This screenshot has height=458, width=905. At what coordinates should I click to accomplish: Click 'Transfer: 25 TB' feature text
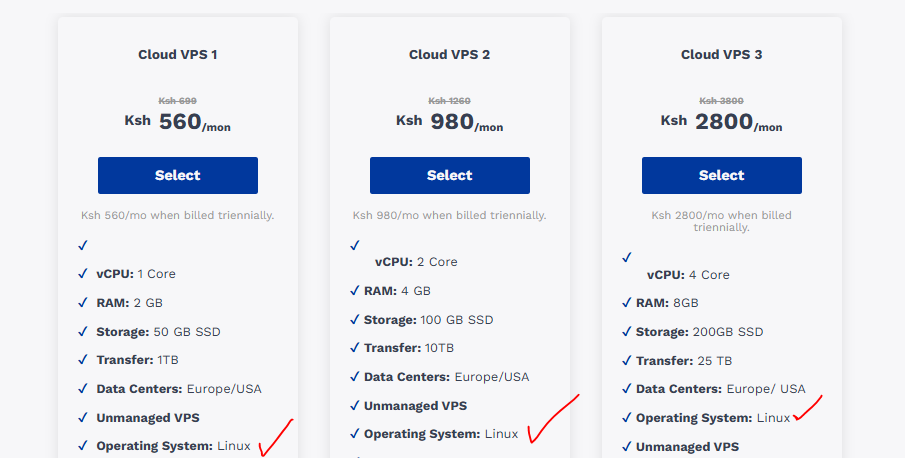[x=684, y=361]
